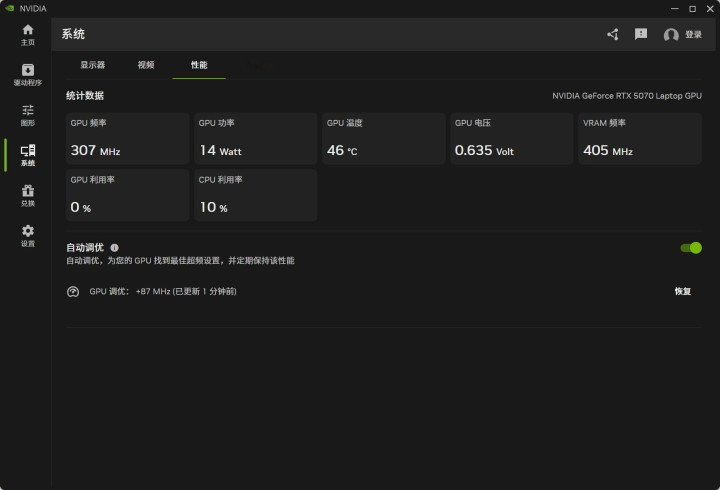720x490 pixels.
Task: Click the user avatar icon
Action: click(671, 34)
